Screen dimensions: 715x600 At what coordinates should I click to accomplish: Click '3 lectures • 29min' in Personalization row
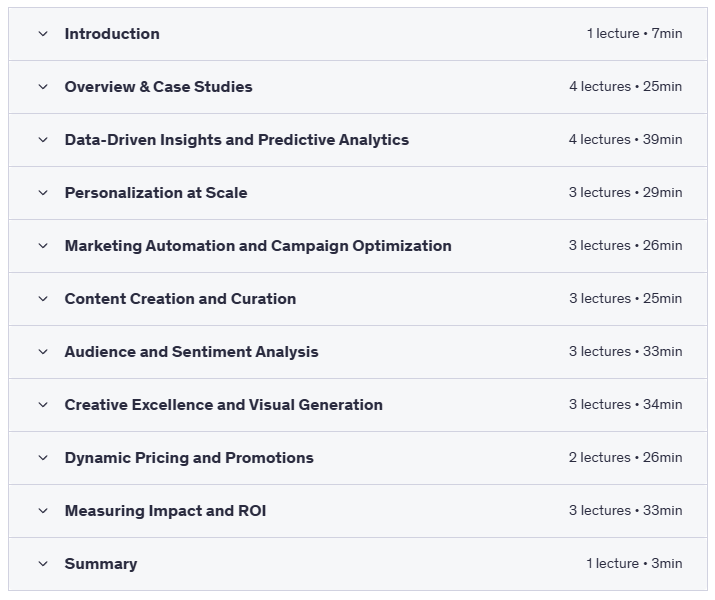tap(625, 193)
